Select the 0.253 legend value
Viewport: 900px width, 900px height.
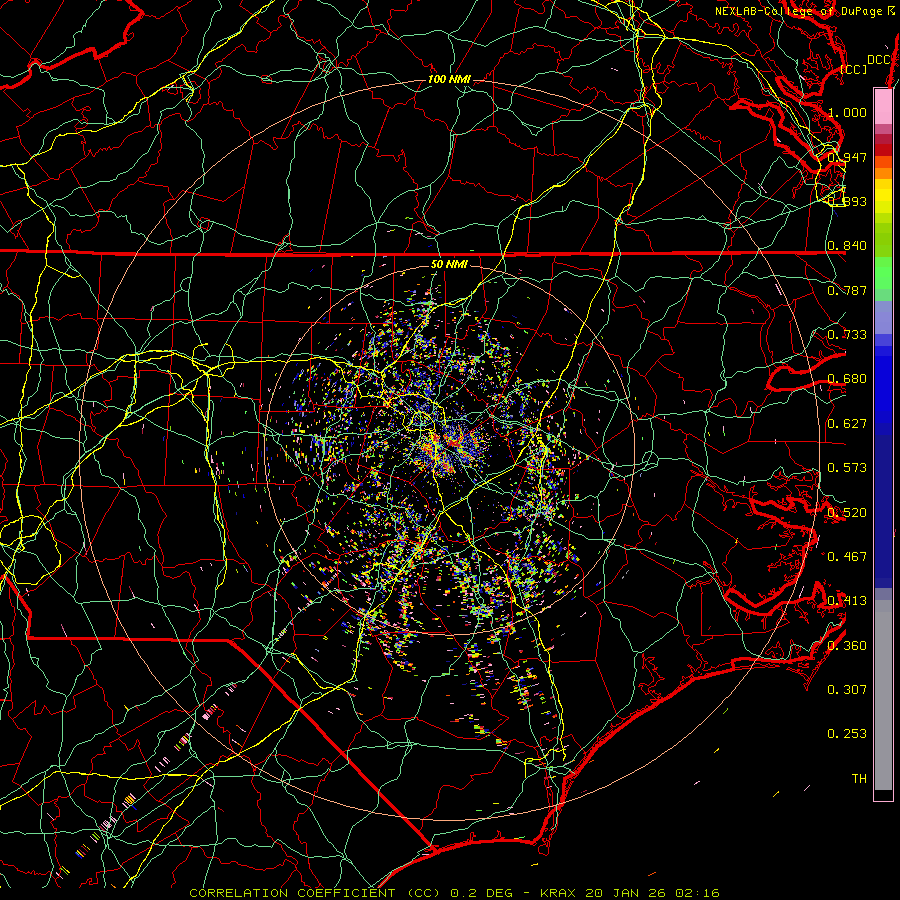(847, 734)
